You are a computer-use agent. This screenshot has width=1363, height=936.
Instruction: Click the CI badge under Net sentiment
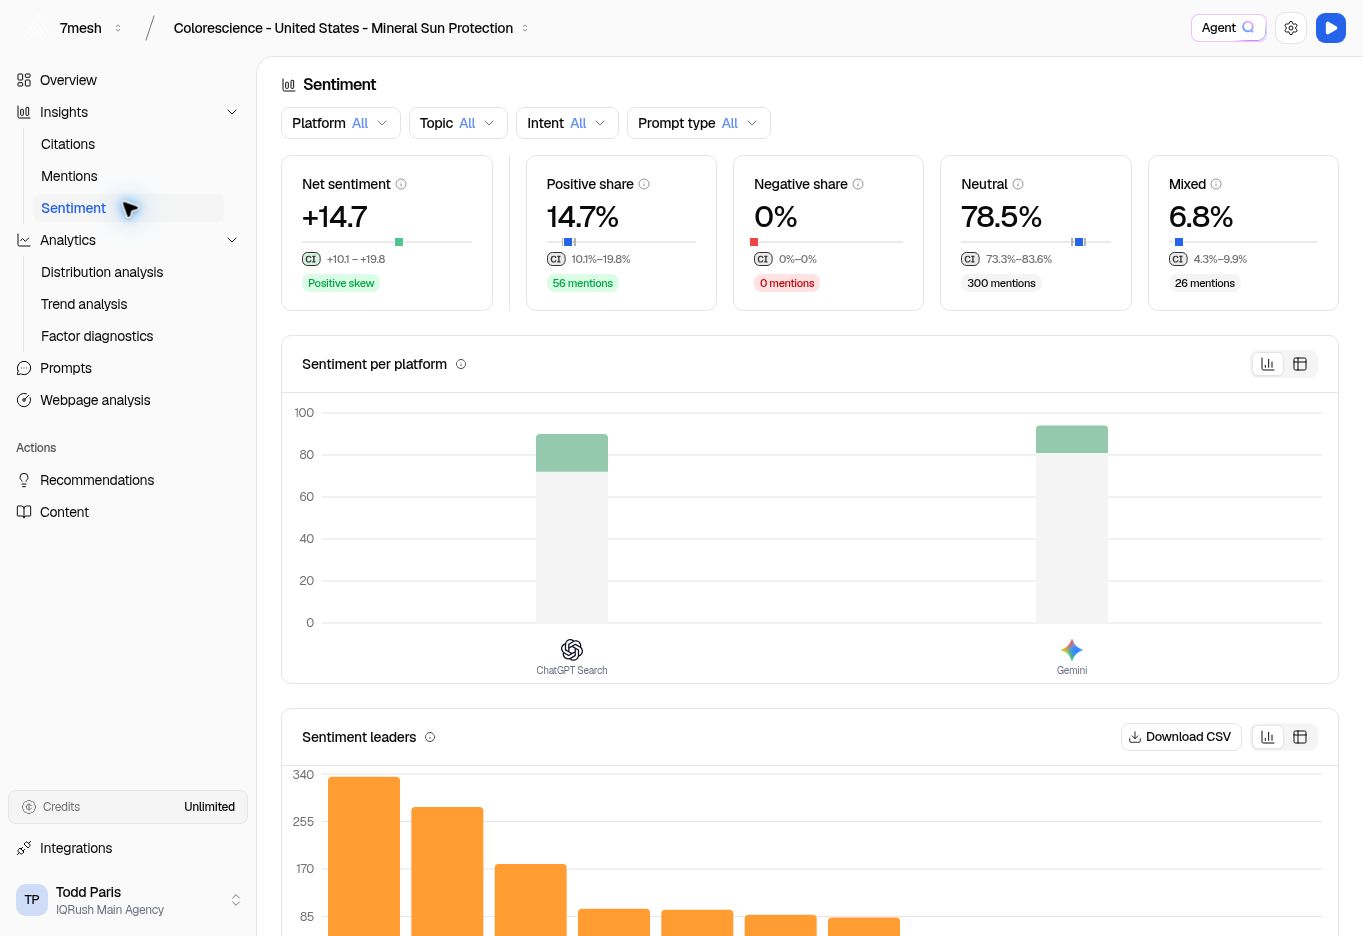(311, 259)
